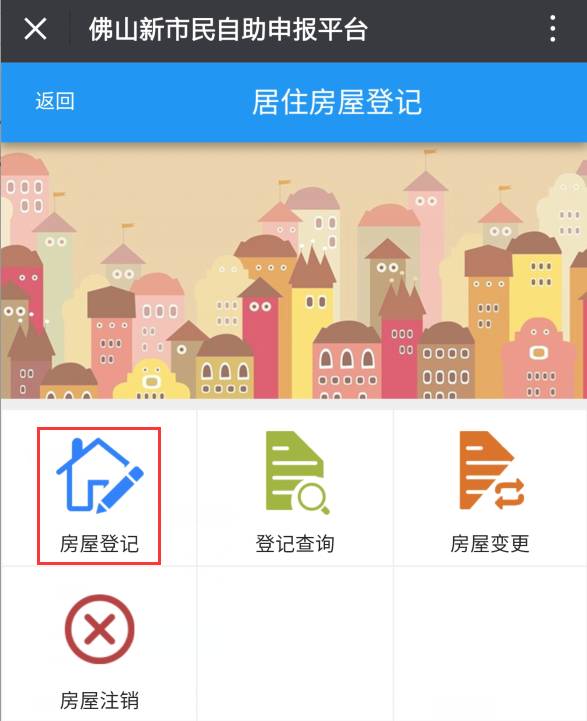Screen dimensions: 587x721
Task: Click the 佛山新市民自助申报平台 title text
Action: click(228, 29)
